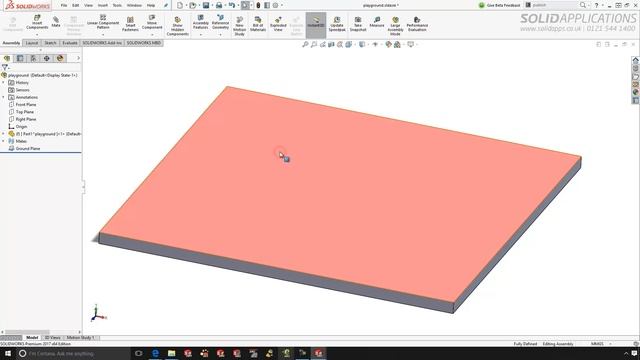The width and height of the screenshot is (640, 360).
Task: Click Zoom to Fit icon
Action: pyautogui.click(x=305, y=44)
